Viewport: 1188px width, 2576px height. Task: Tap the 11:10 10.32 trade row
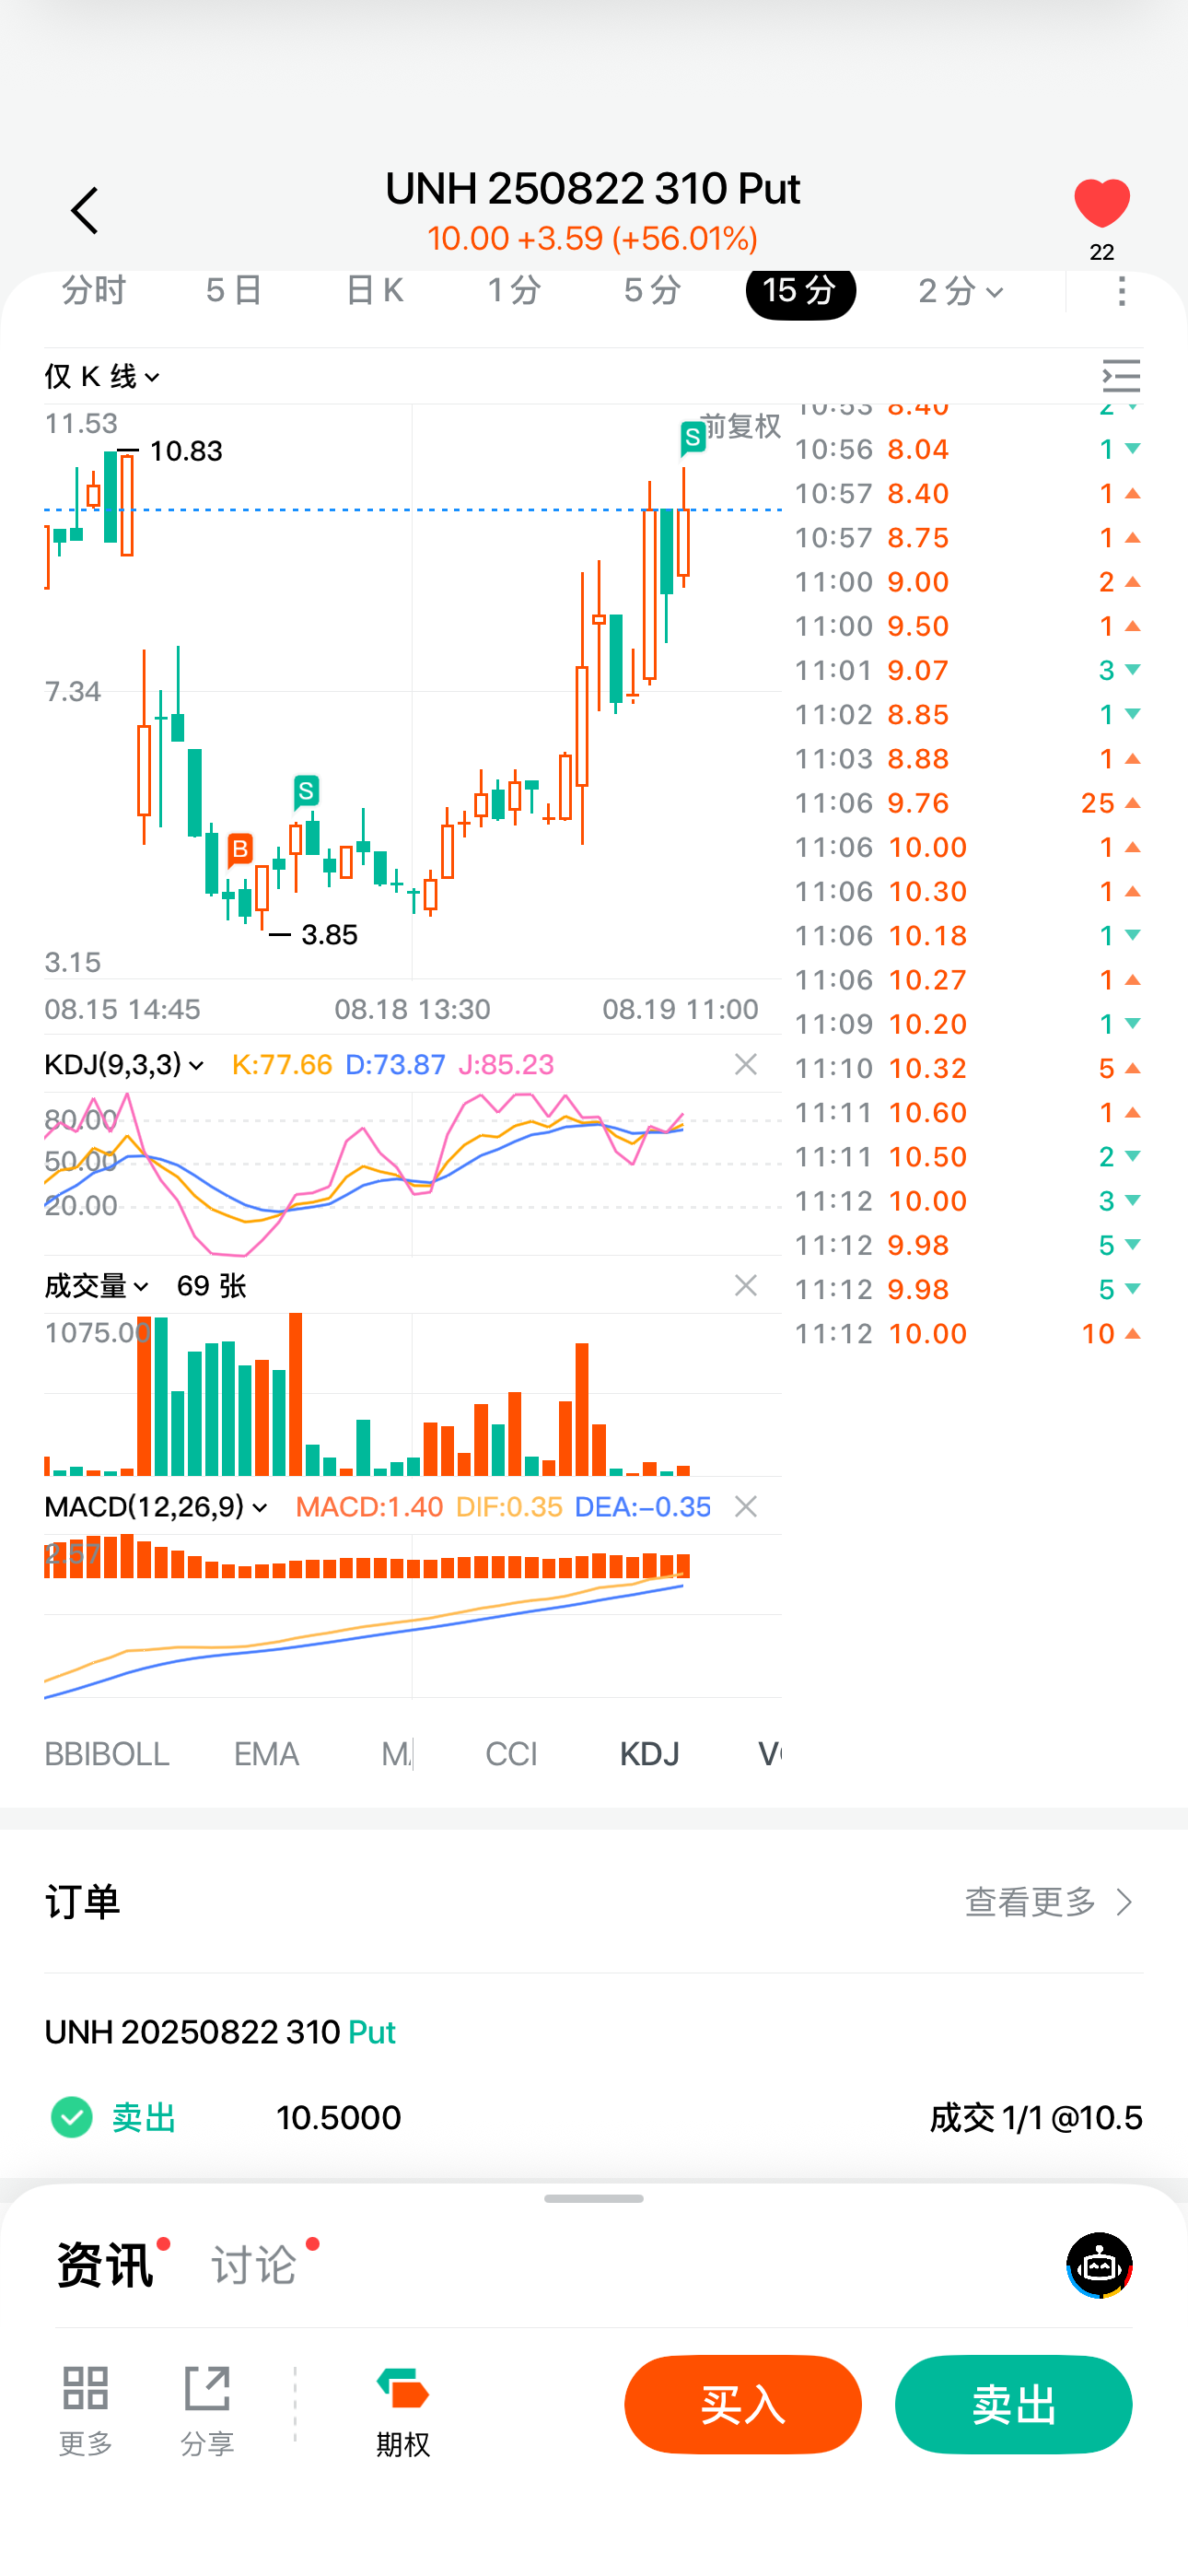tap(968, 1068)
